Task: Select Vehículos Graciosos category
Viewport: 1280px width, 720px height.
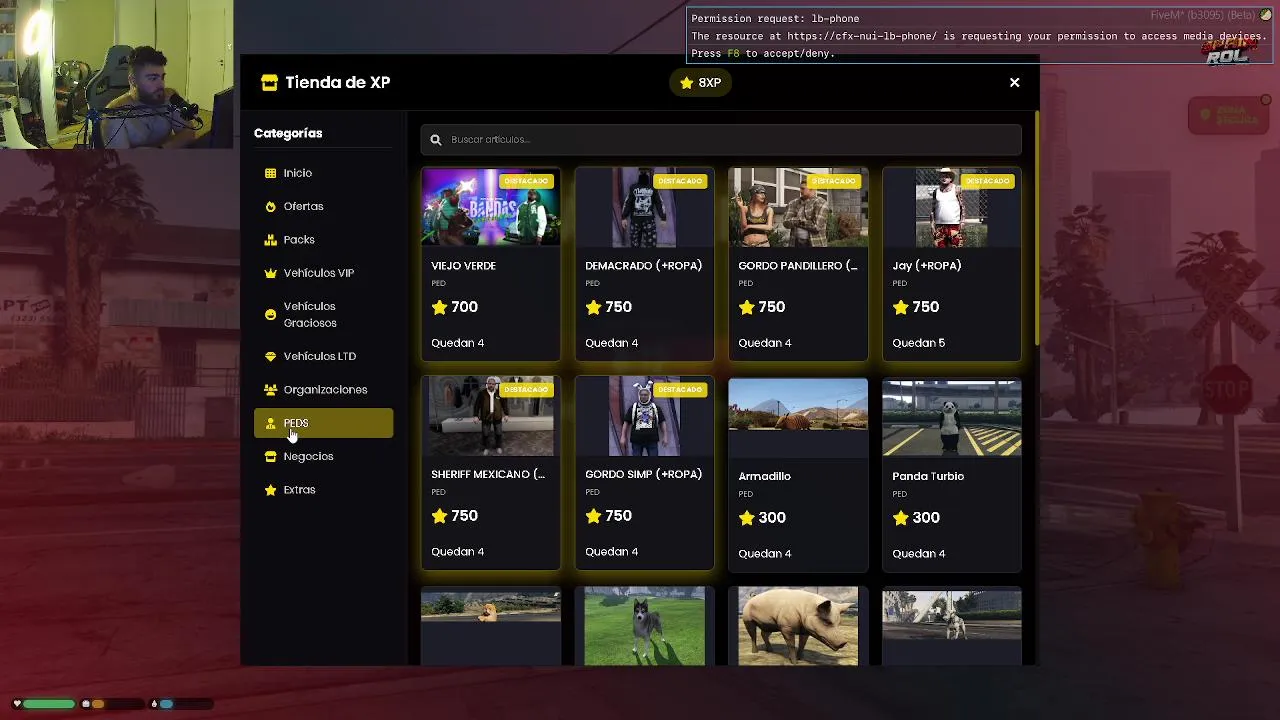Action: (x=323, y=315)
